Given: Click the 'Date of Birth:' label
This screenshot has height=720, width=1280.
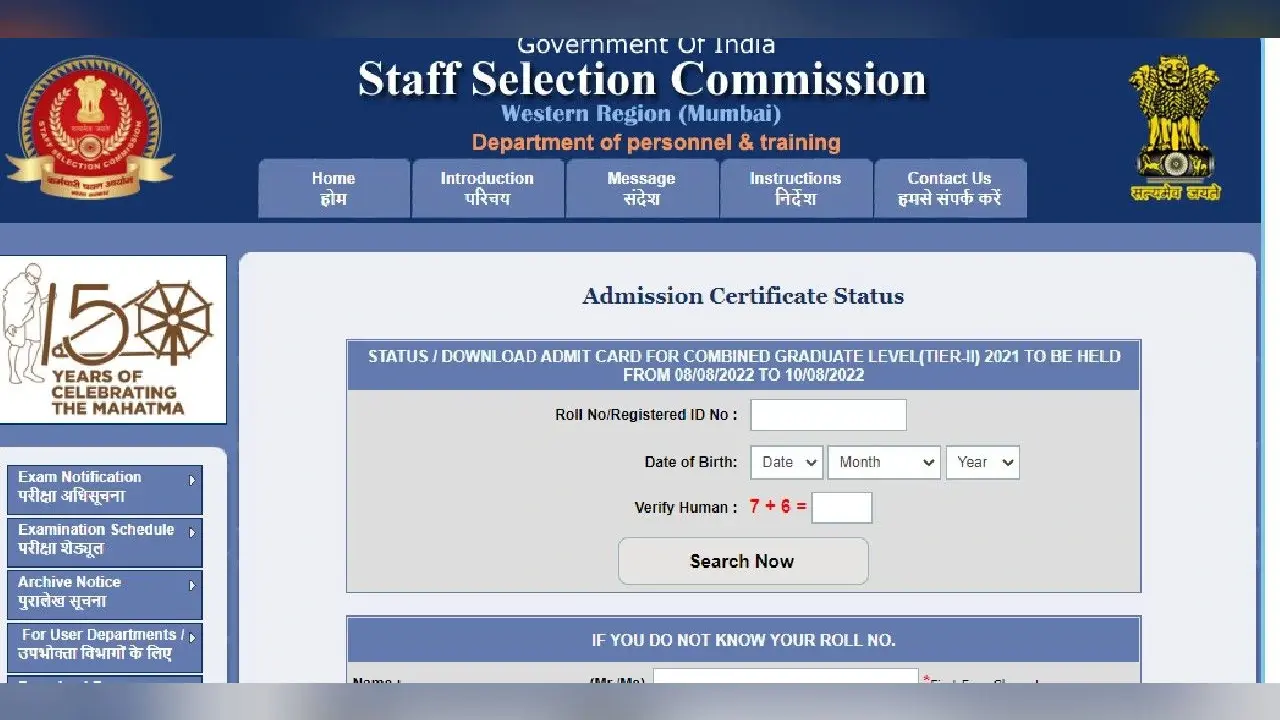Looking at the screenshot, I should pos(691,462).
